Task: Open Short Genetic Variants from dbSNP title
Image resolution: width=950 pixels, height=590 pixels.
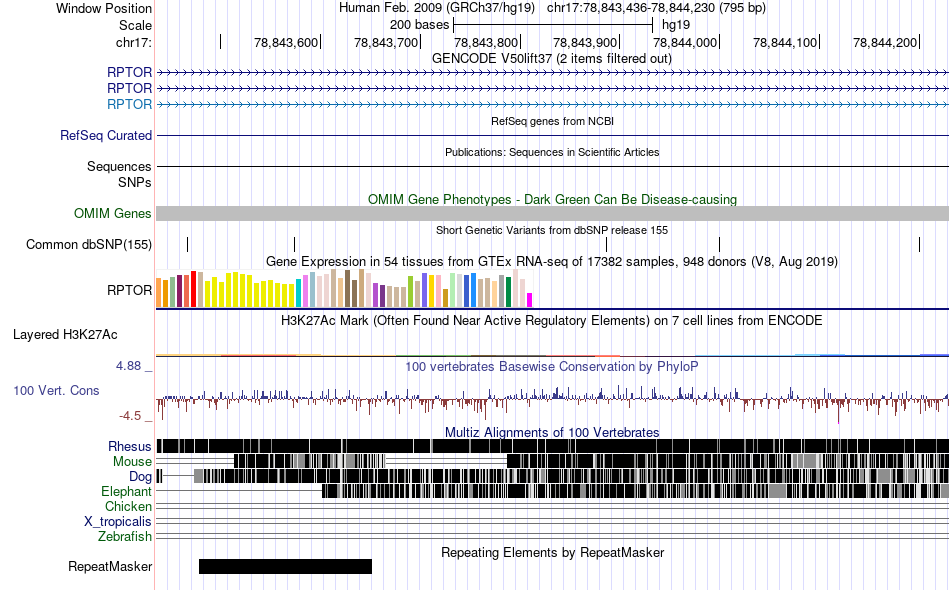Action: coord(552,230)
